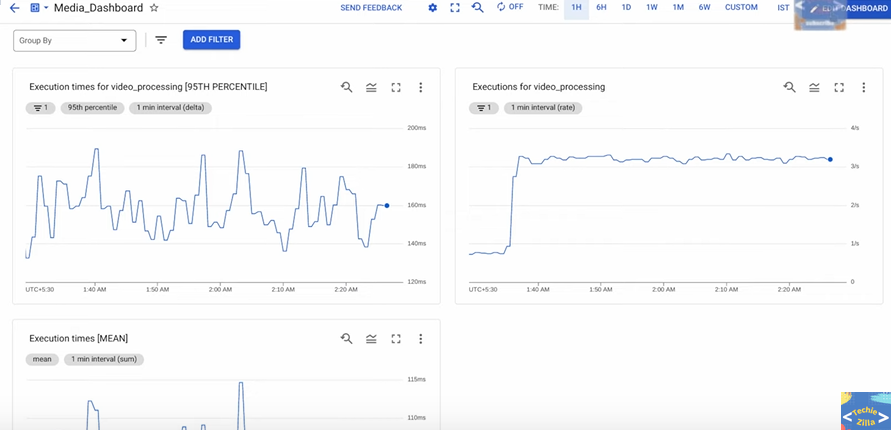Star the Media_Dashboard as favorite
Image resolution: width=891 pixels, height=430 pixels.
153,8
